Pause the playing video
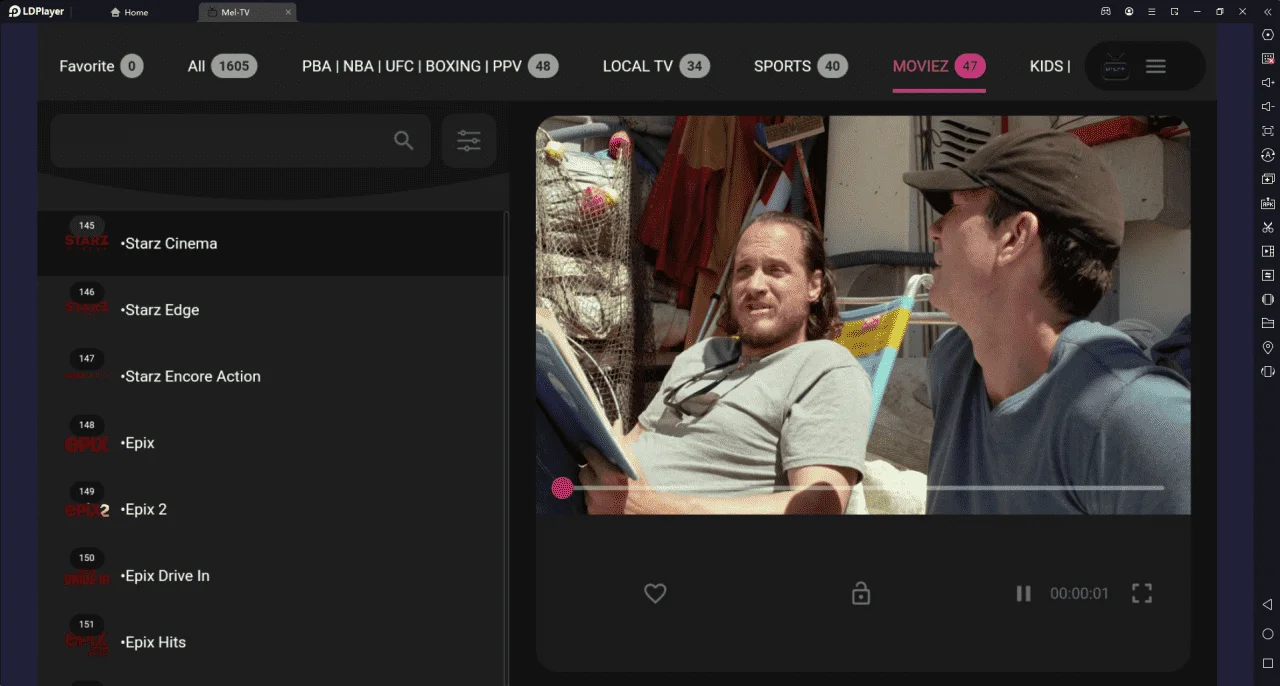This screenshot has width=1280, height=686. pyautogui.click(x=1023, y=594)
